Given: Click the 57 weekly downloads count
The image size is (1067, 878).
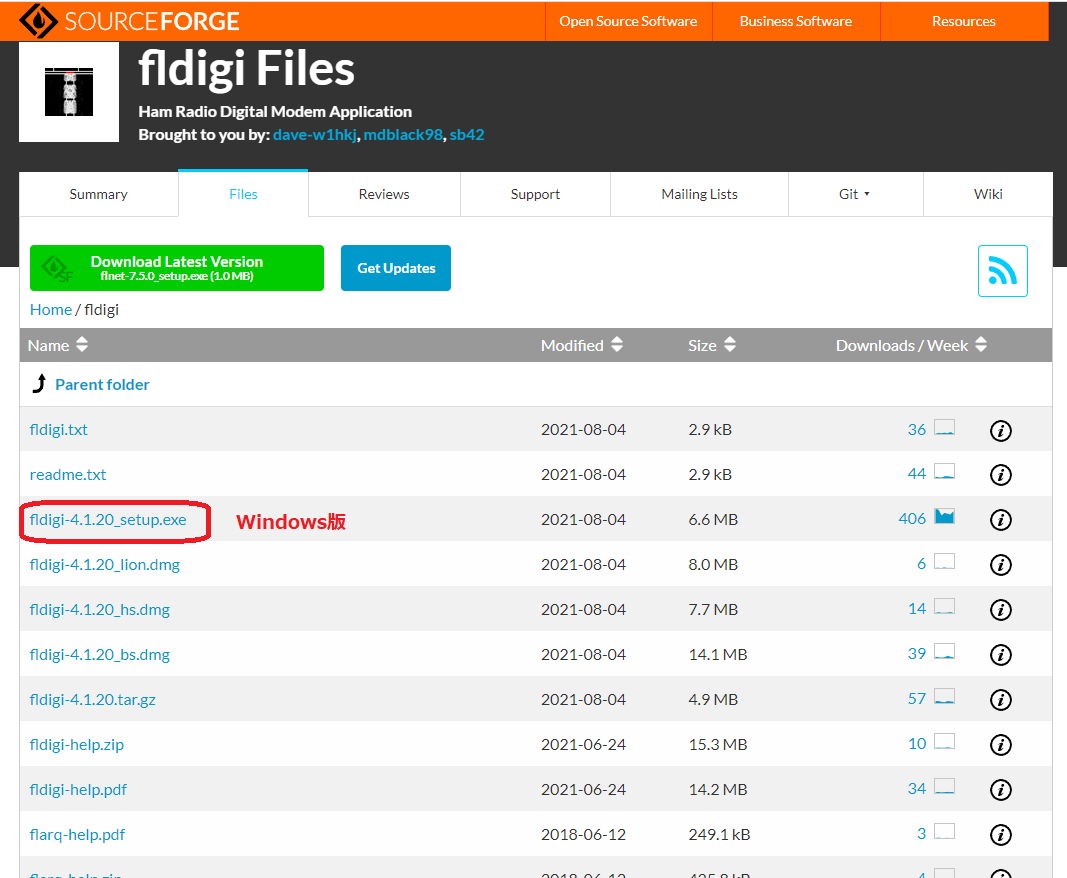Looking at the screenshot, I should [917, 698].
